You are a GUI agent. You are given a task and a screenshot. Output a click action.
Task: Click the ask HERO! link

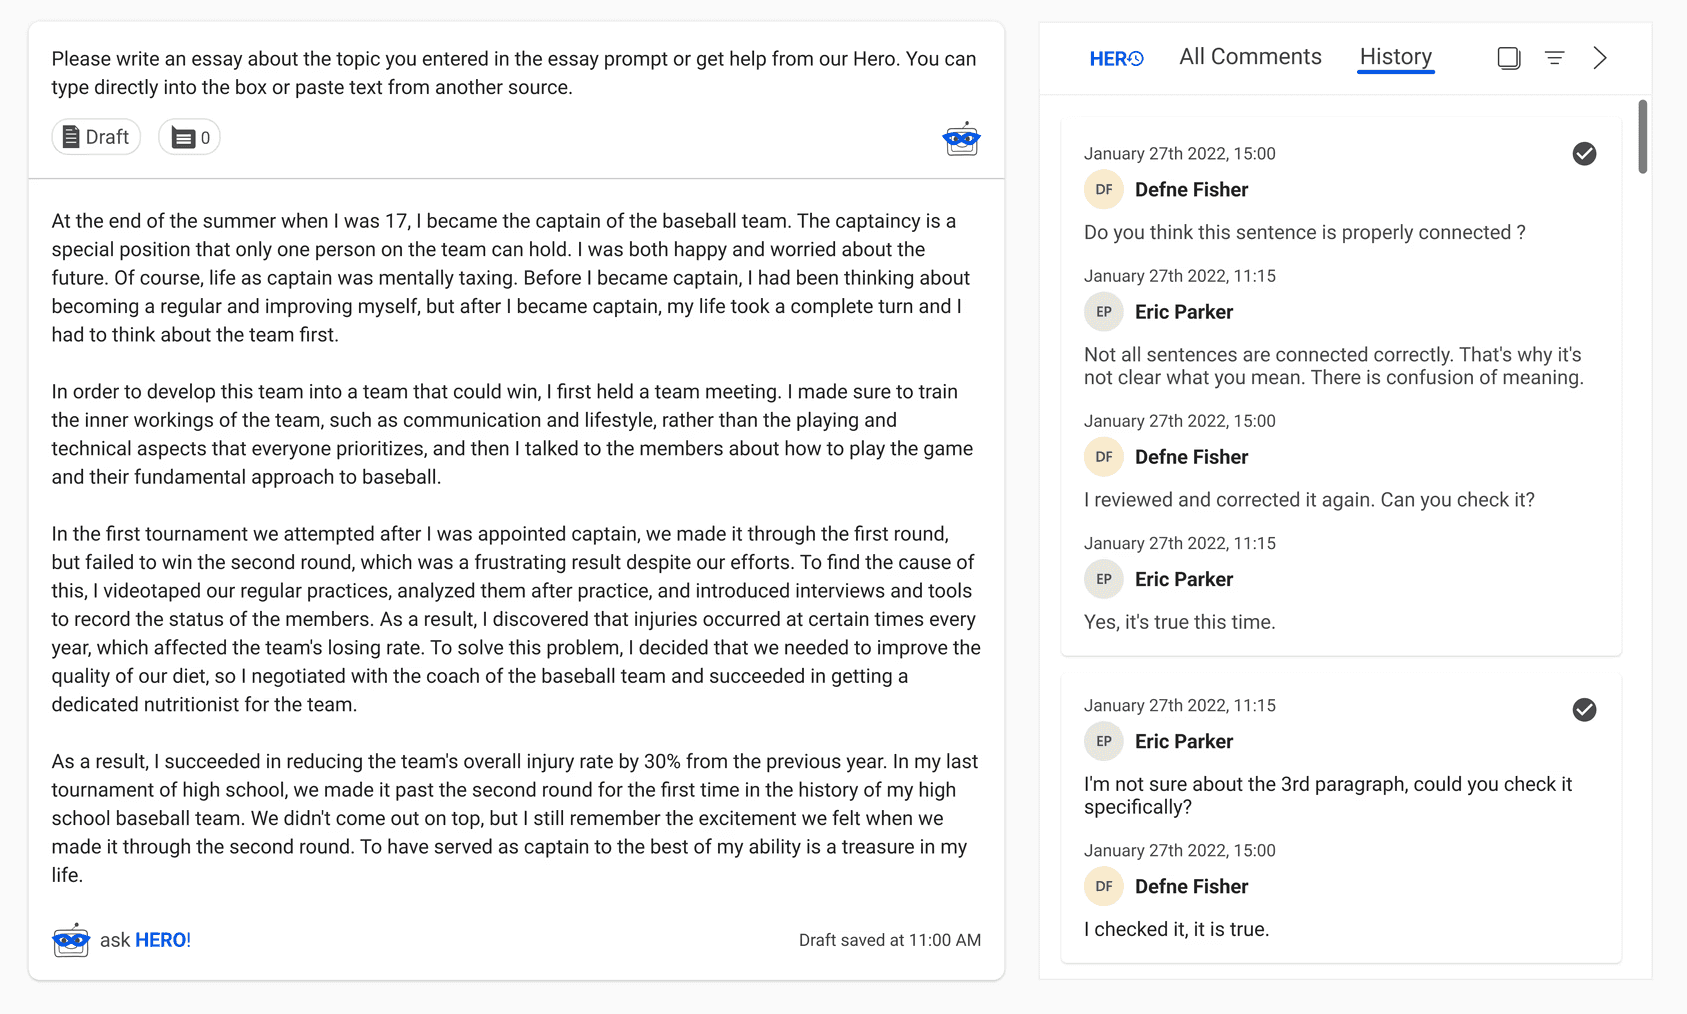[162, 940]
